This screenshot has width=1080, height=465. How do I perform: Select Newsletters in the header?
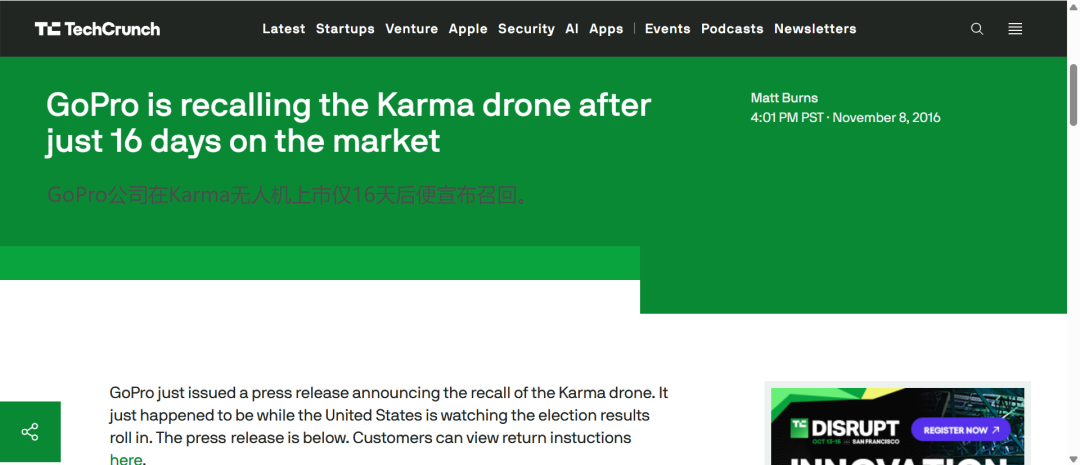(815, 29)
